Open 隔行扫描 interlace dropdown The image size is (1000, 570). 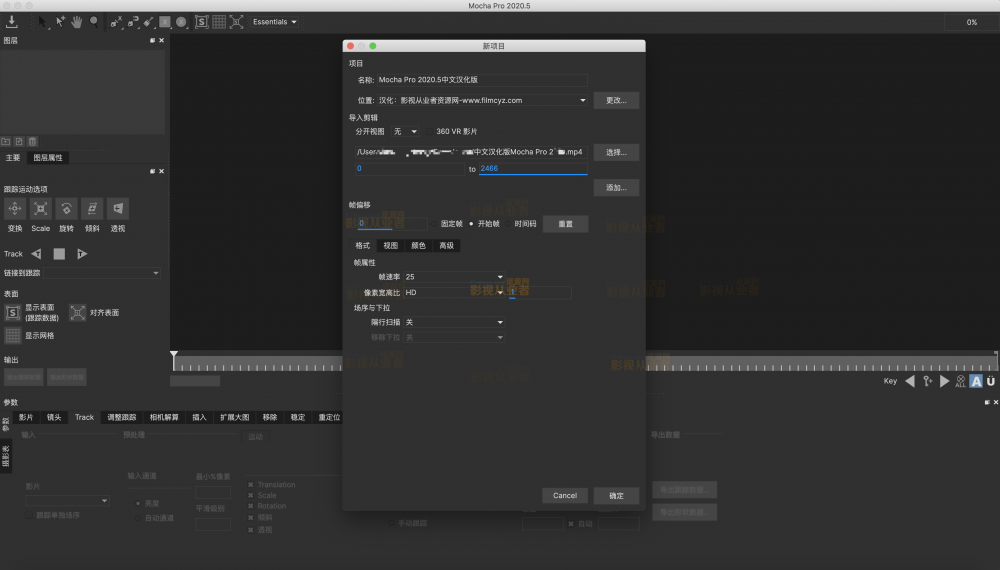[x=454, y=322]
